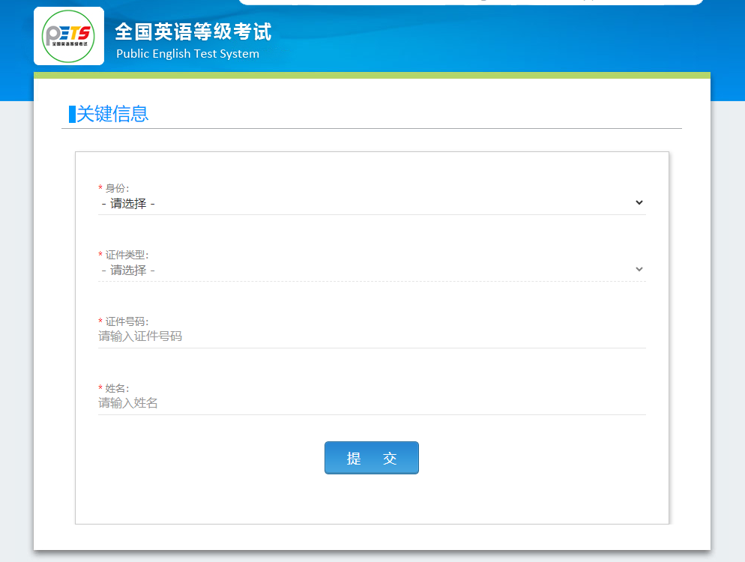Image resolution: width=745 pixels, height=562 pixels.
Task: Click the red asterisk before 证件类型
Action: pos(100,255)
